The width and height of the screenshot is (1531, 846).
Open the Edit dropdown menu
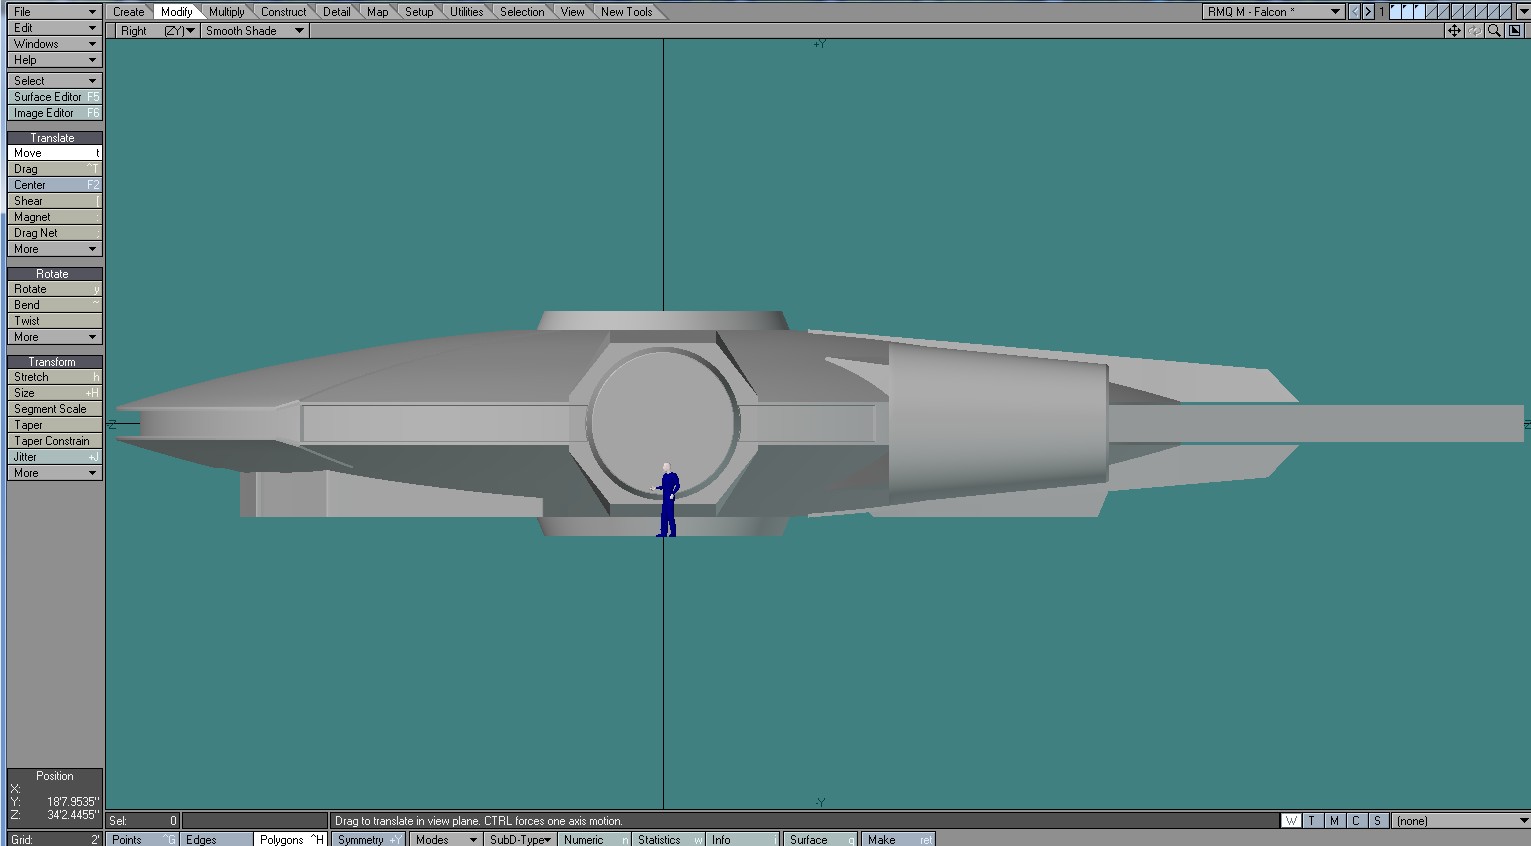pos(54,28)
